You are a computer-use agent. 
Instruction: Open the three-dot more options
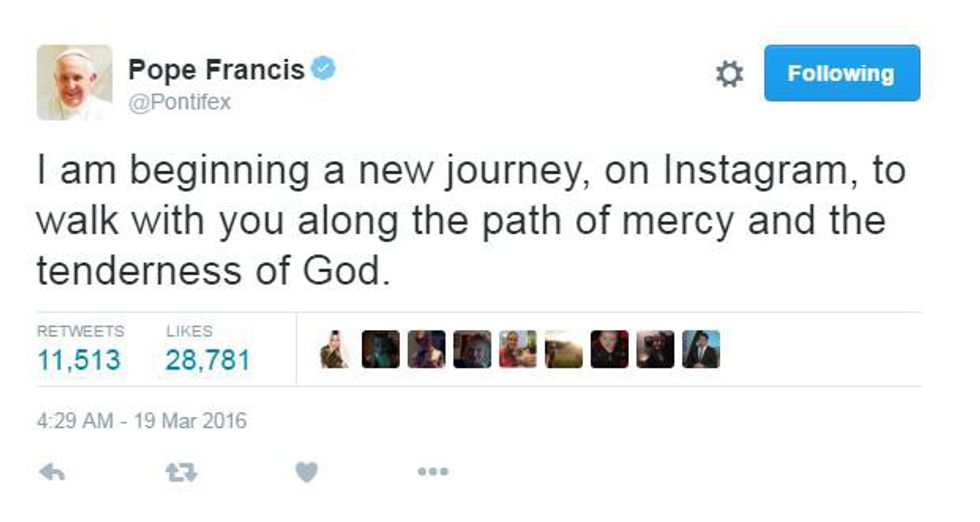click(x=433, y=472)
